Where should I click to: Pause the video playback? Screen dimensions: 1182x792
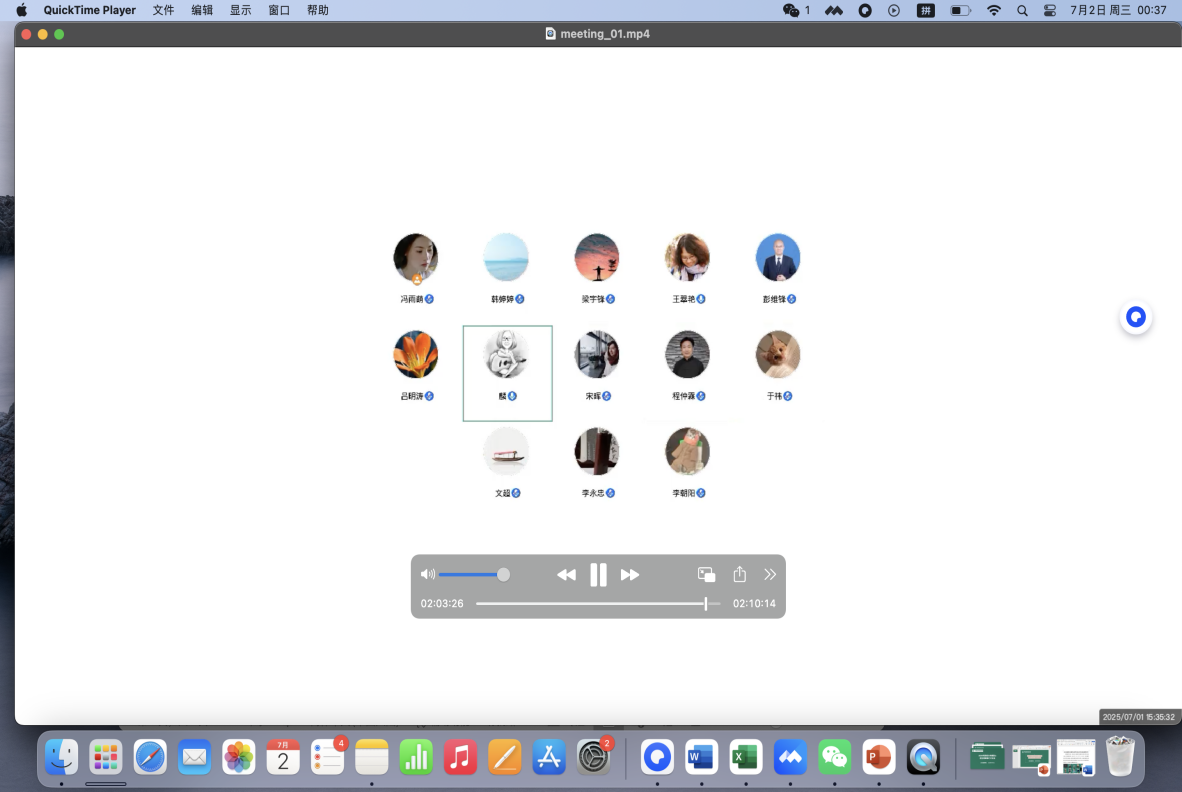(x=598, y=575)
